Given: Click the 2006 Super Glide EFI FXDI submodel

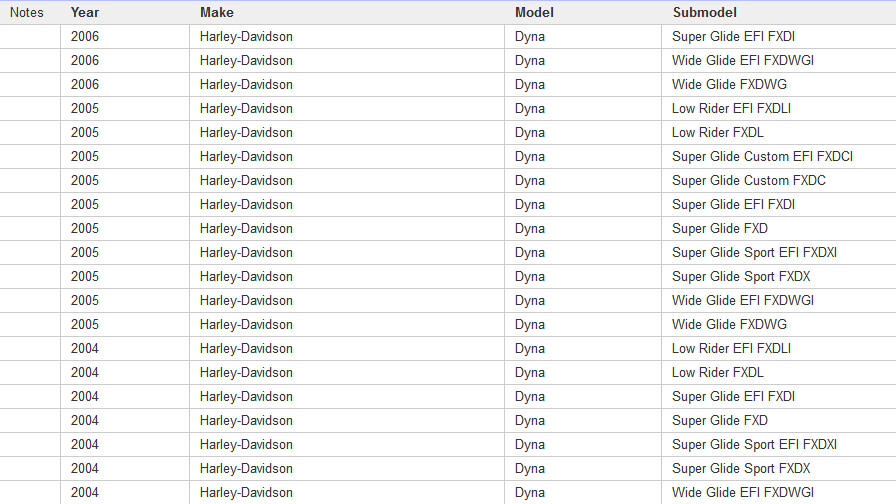Looking at the screenshot, I should pos(733,37).
